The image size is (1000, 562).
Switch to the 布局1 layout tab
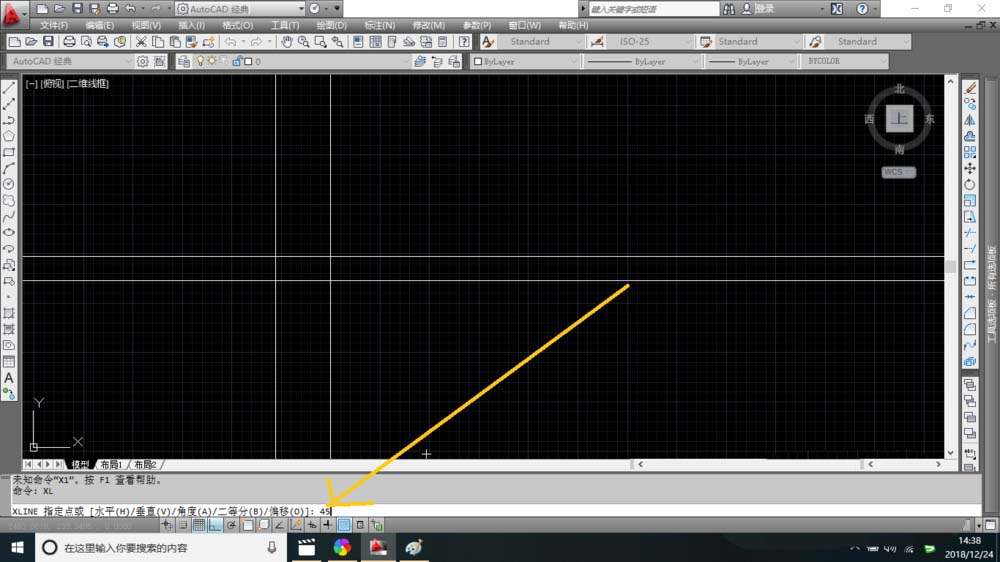click(111, 464)
